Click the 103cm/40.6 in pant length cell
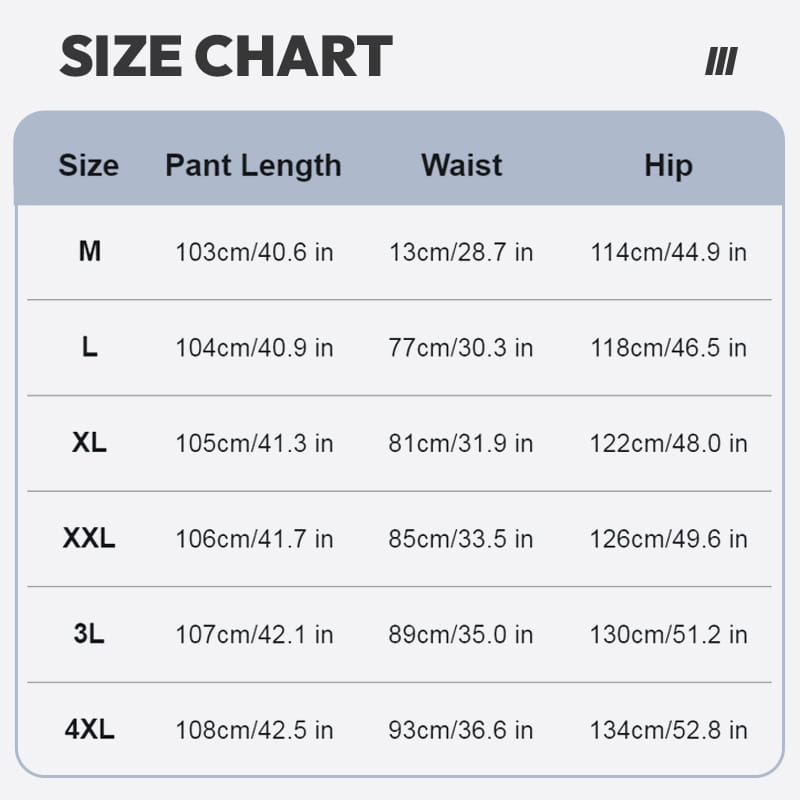 tap(254, 252)
